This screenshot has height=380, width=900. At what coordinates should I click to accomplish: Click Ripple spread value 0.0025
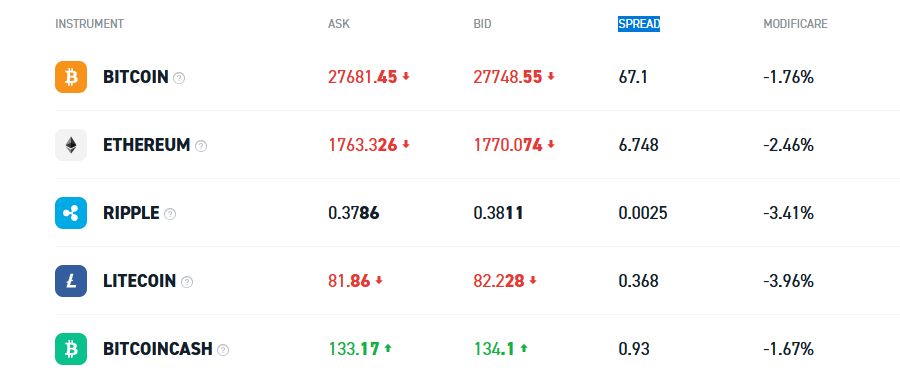643,213
